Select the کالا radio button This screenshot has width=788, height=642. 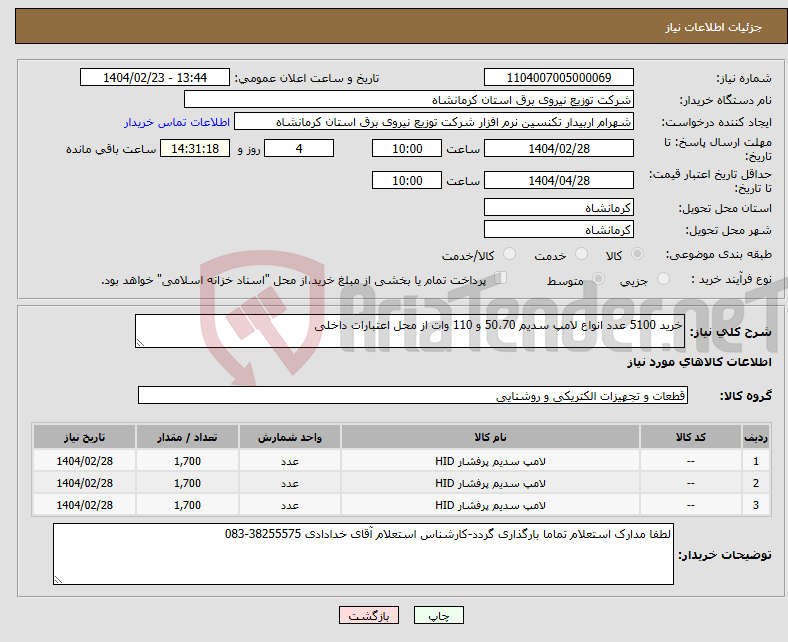(x=638, y=255)
